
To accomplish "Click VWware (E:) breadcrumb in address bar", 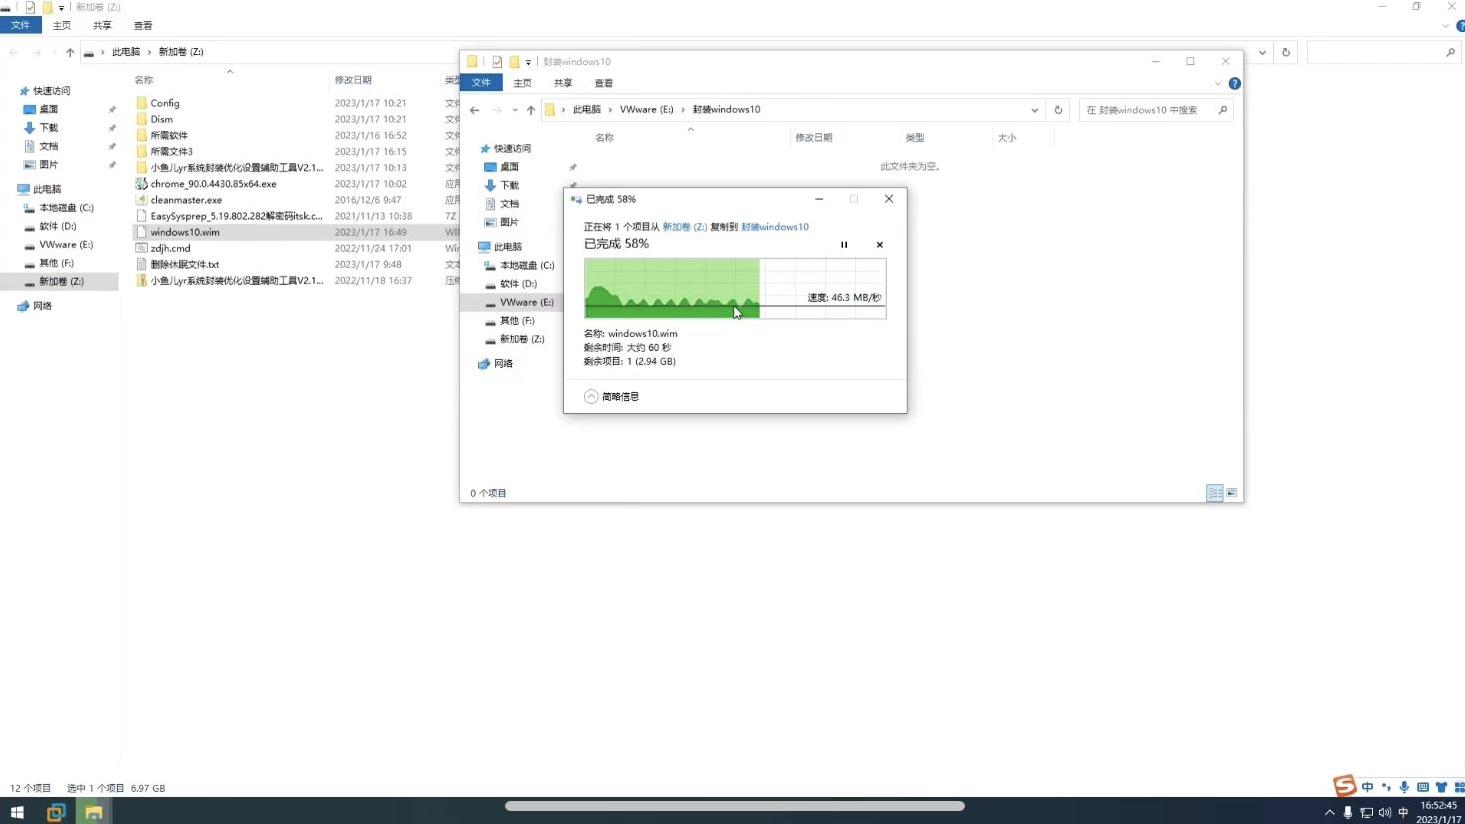I will [x=646, y=110].
